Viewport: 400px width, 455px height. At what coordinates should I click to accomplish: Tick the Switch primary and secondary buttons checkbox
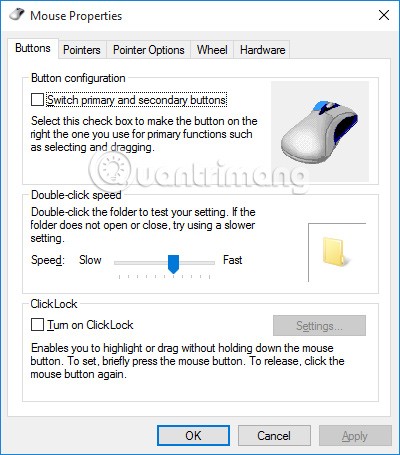(x=37, y=100)
